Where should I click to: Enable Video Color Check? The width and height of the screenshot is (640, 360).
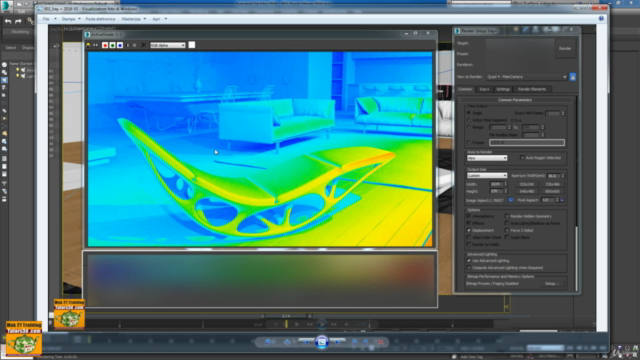pyautogui.click(x=469, y=237)
